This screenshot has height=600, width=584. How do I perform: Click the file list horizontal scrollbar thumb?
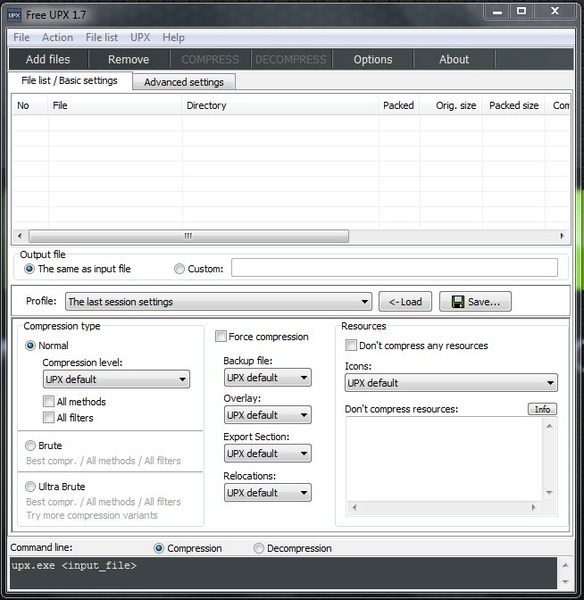189,236
